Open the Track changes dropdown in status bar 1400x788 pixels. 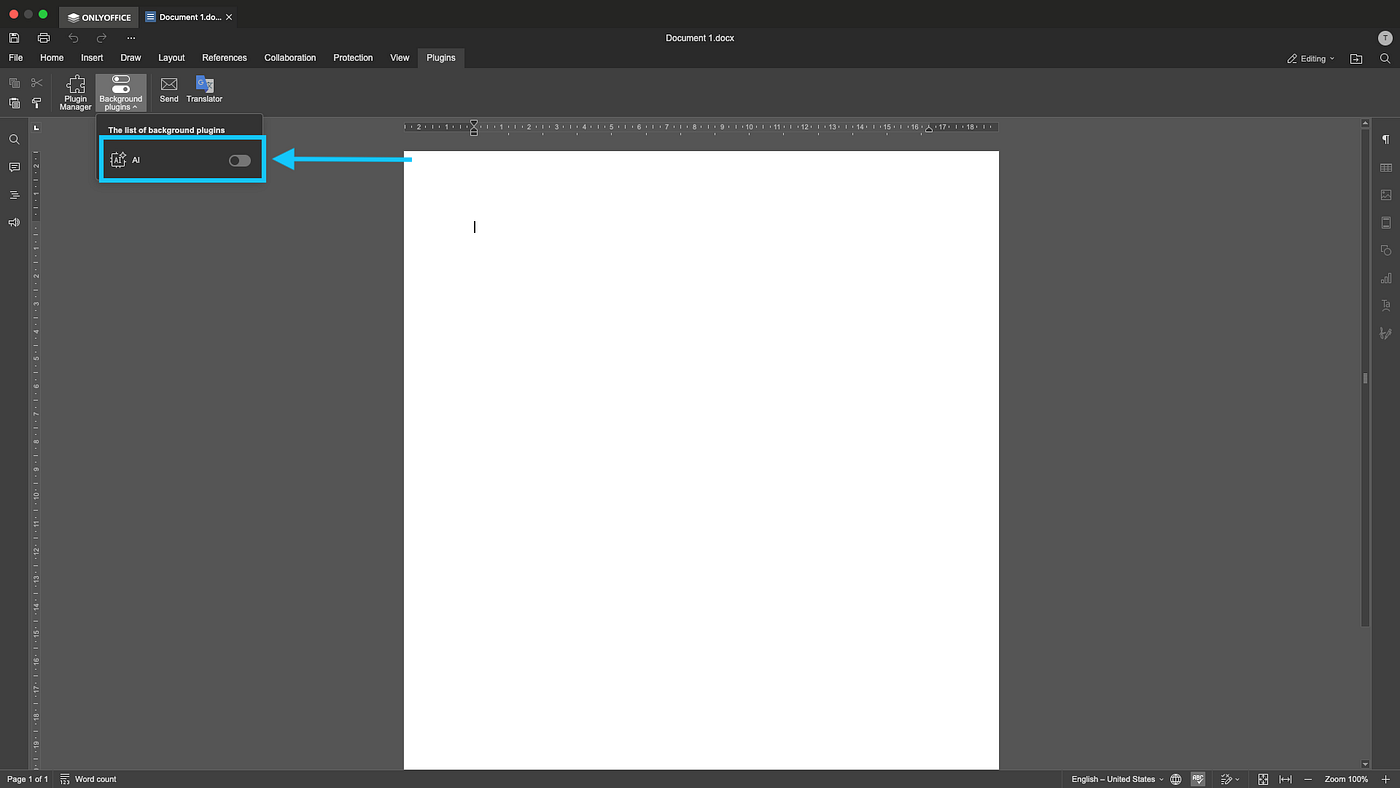1230,779
